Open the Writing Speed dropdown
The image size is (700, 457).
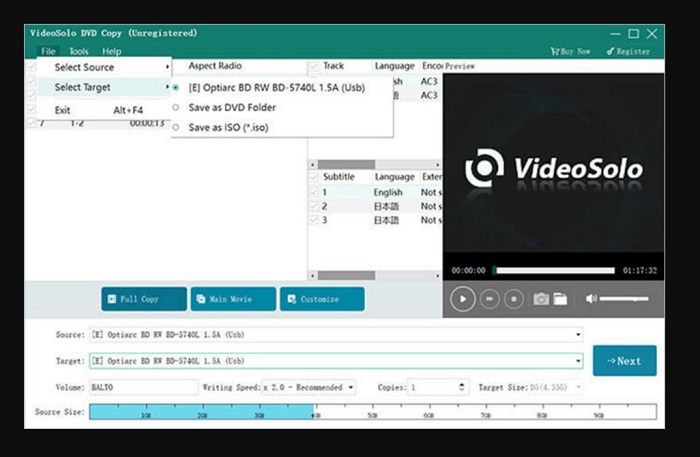[x=351, y=387]
